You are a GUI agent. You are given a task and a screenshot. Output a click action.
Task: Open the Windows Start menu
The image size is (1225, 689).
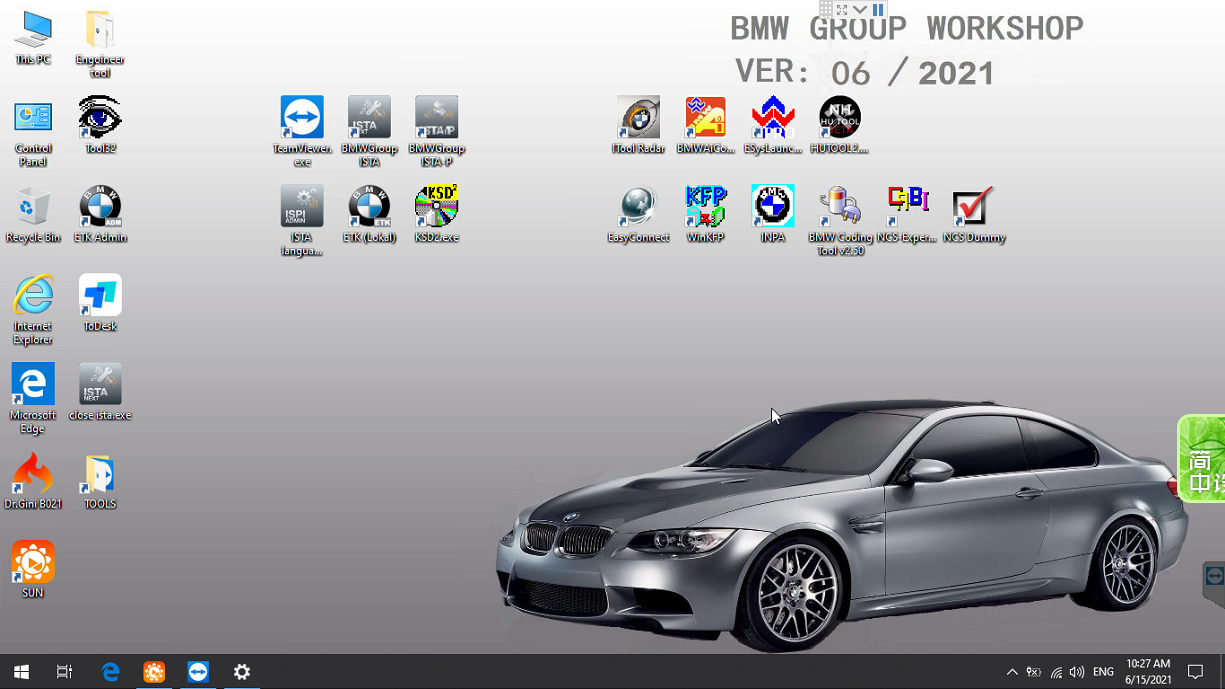click(x=21, y=672)
